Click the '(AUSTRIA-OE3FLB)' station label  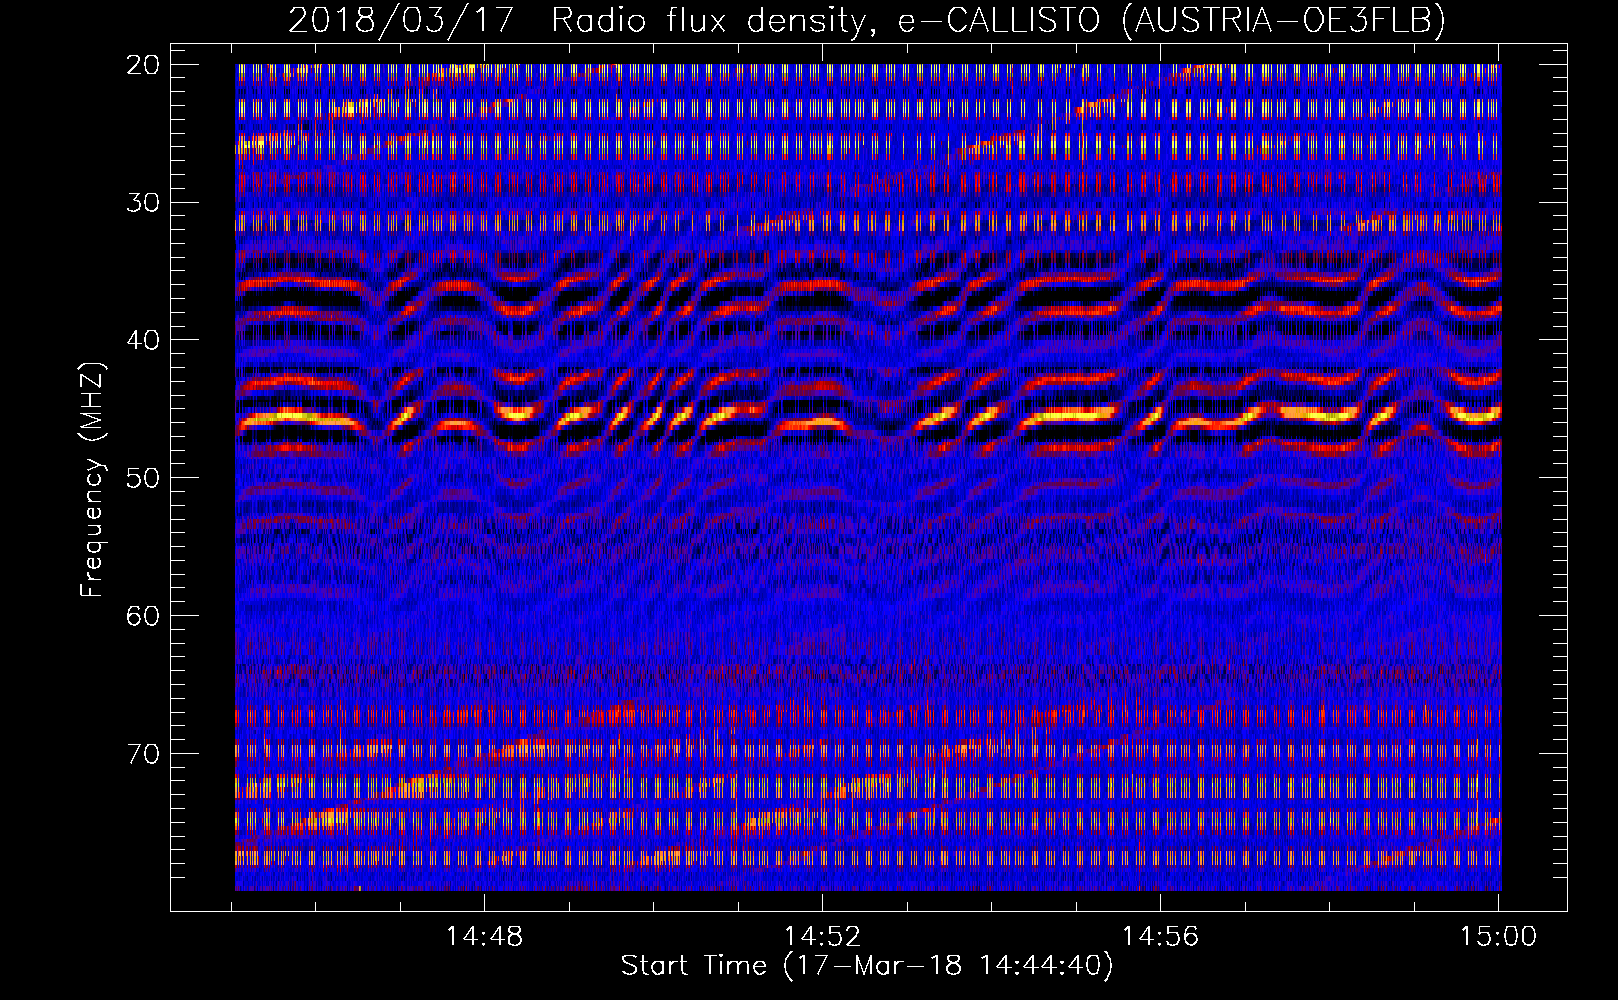pos(1283,20)
